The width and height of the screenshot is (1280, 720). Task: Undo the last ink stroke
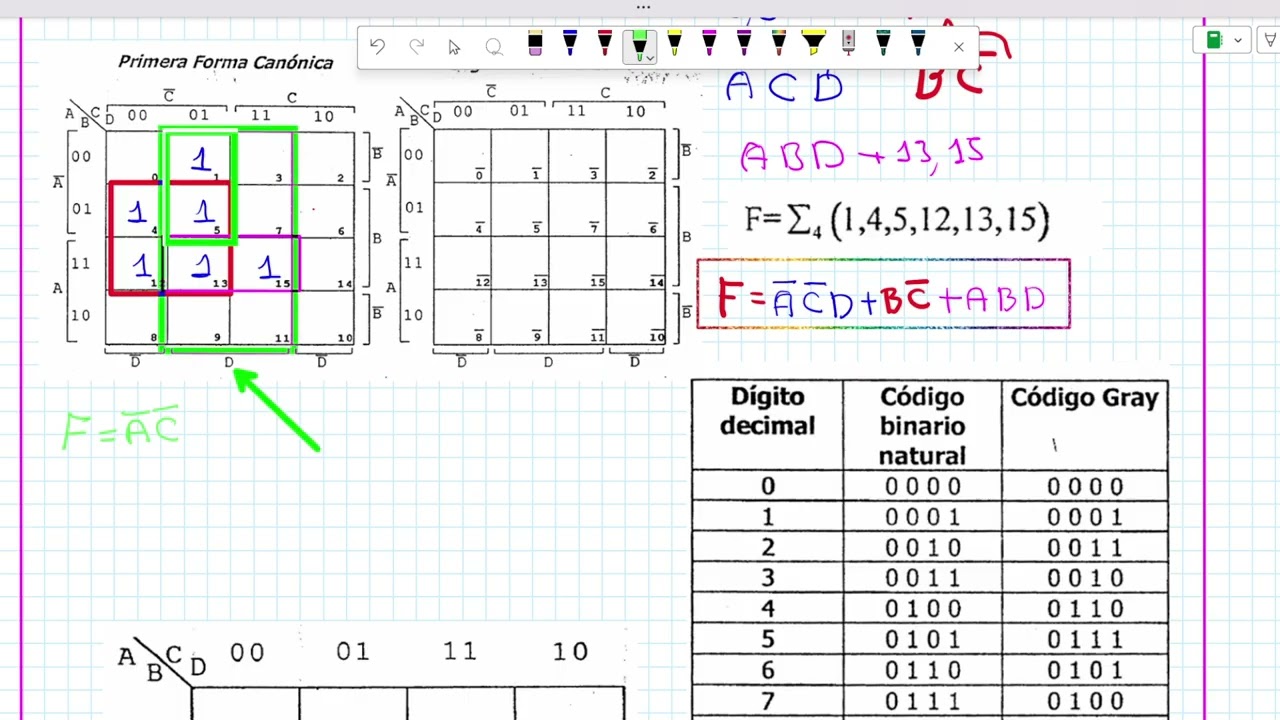pos(377,46)
